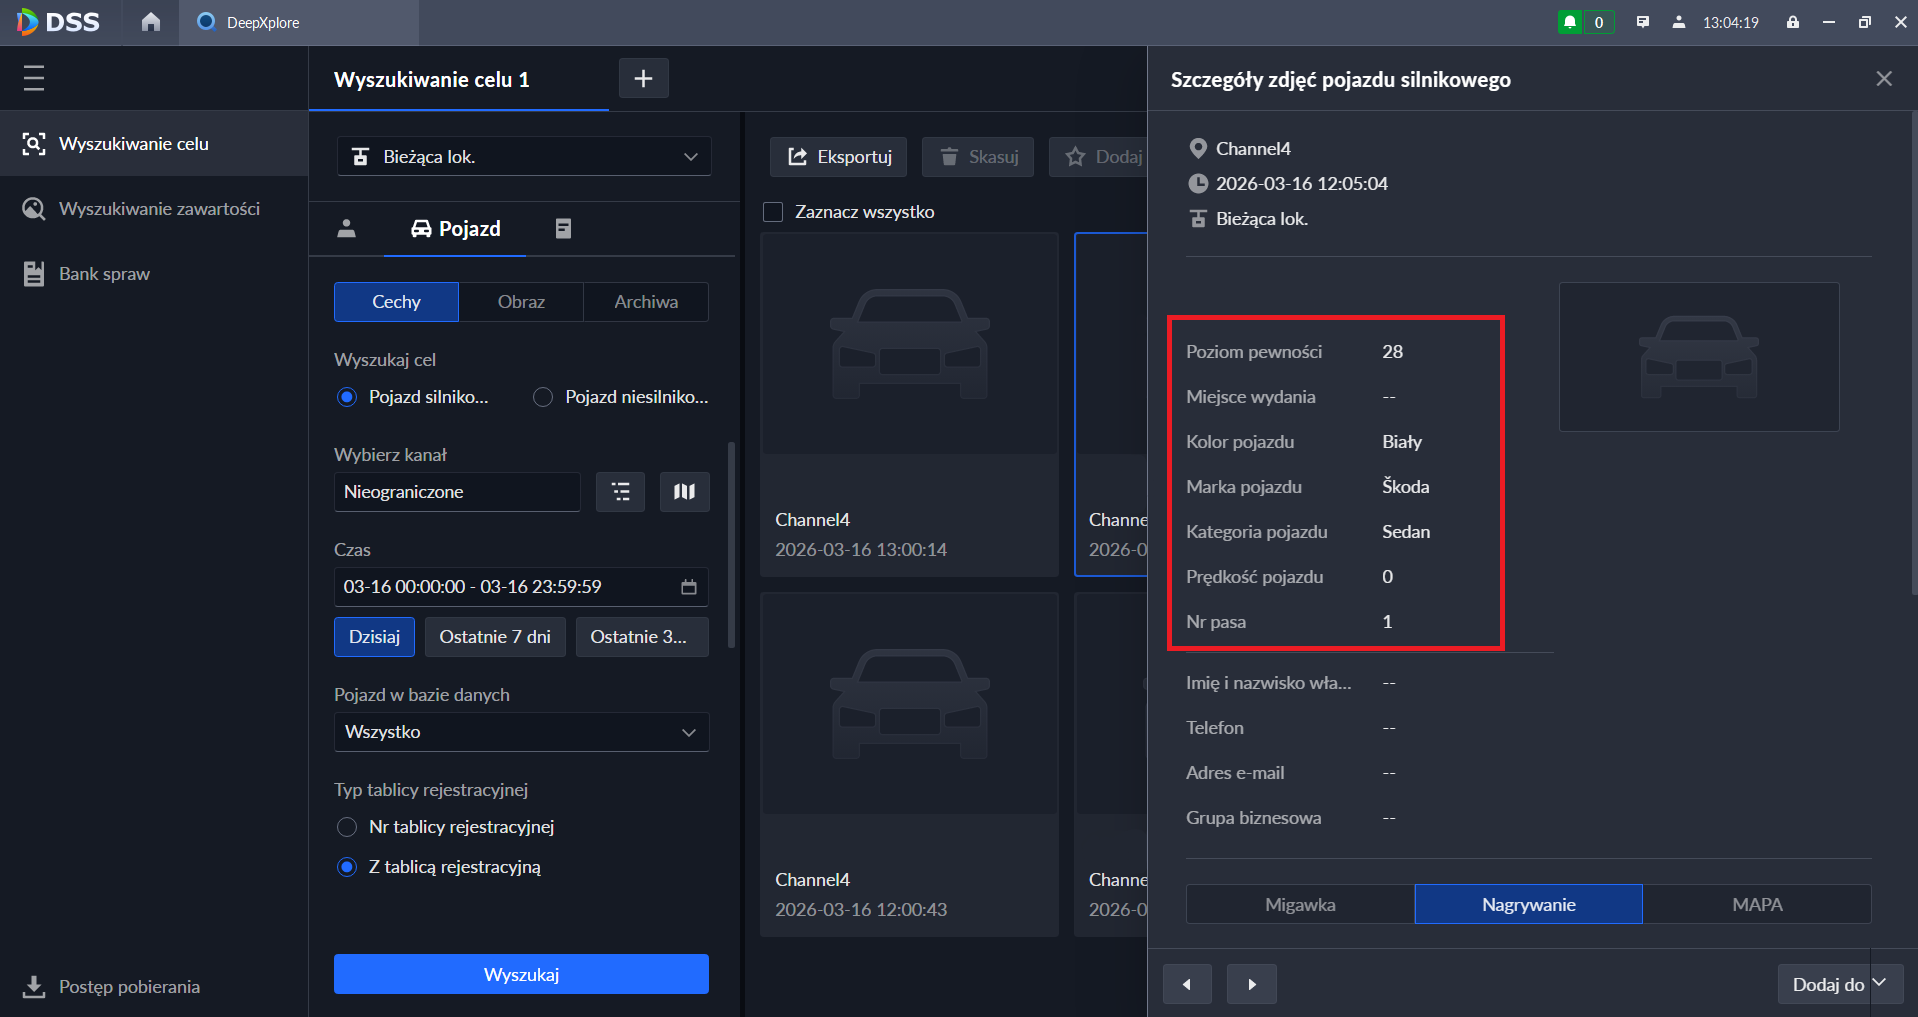Check the Zaznacz wszystko checkbox

tap(773, 212)
